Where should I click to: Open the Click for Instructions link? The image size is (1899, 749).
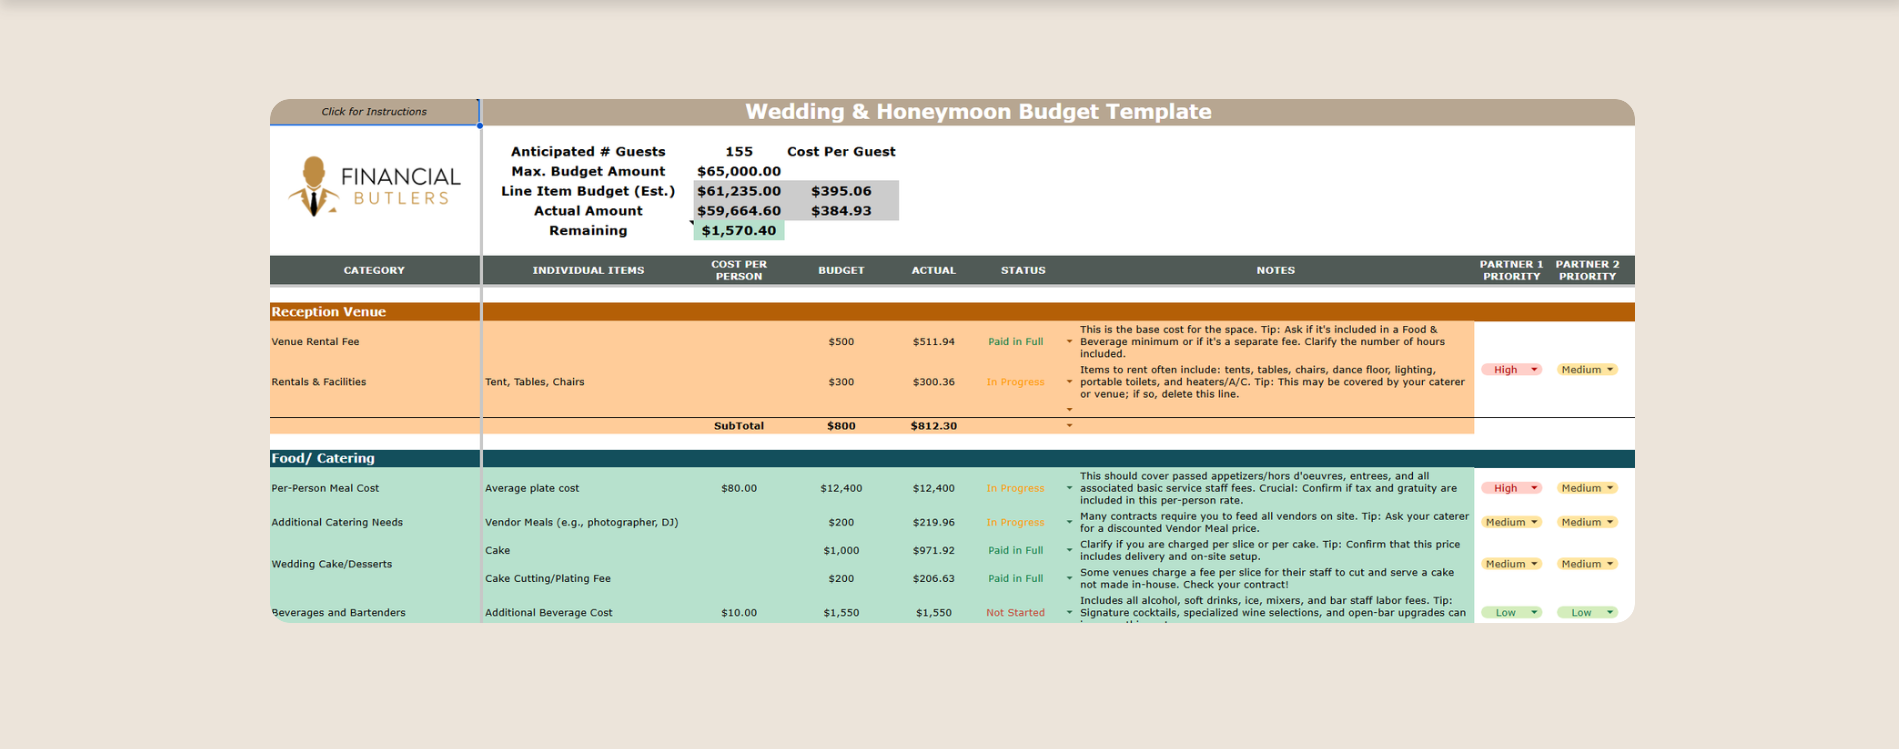[374, 111]
